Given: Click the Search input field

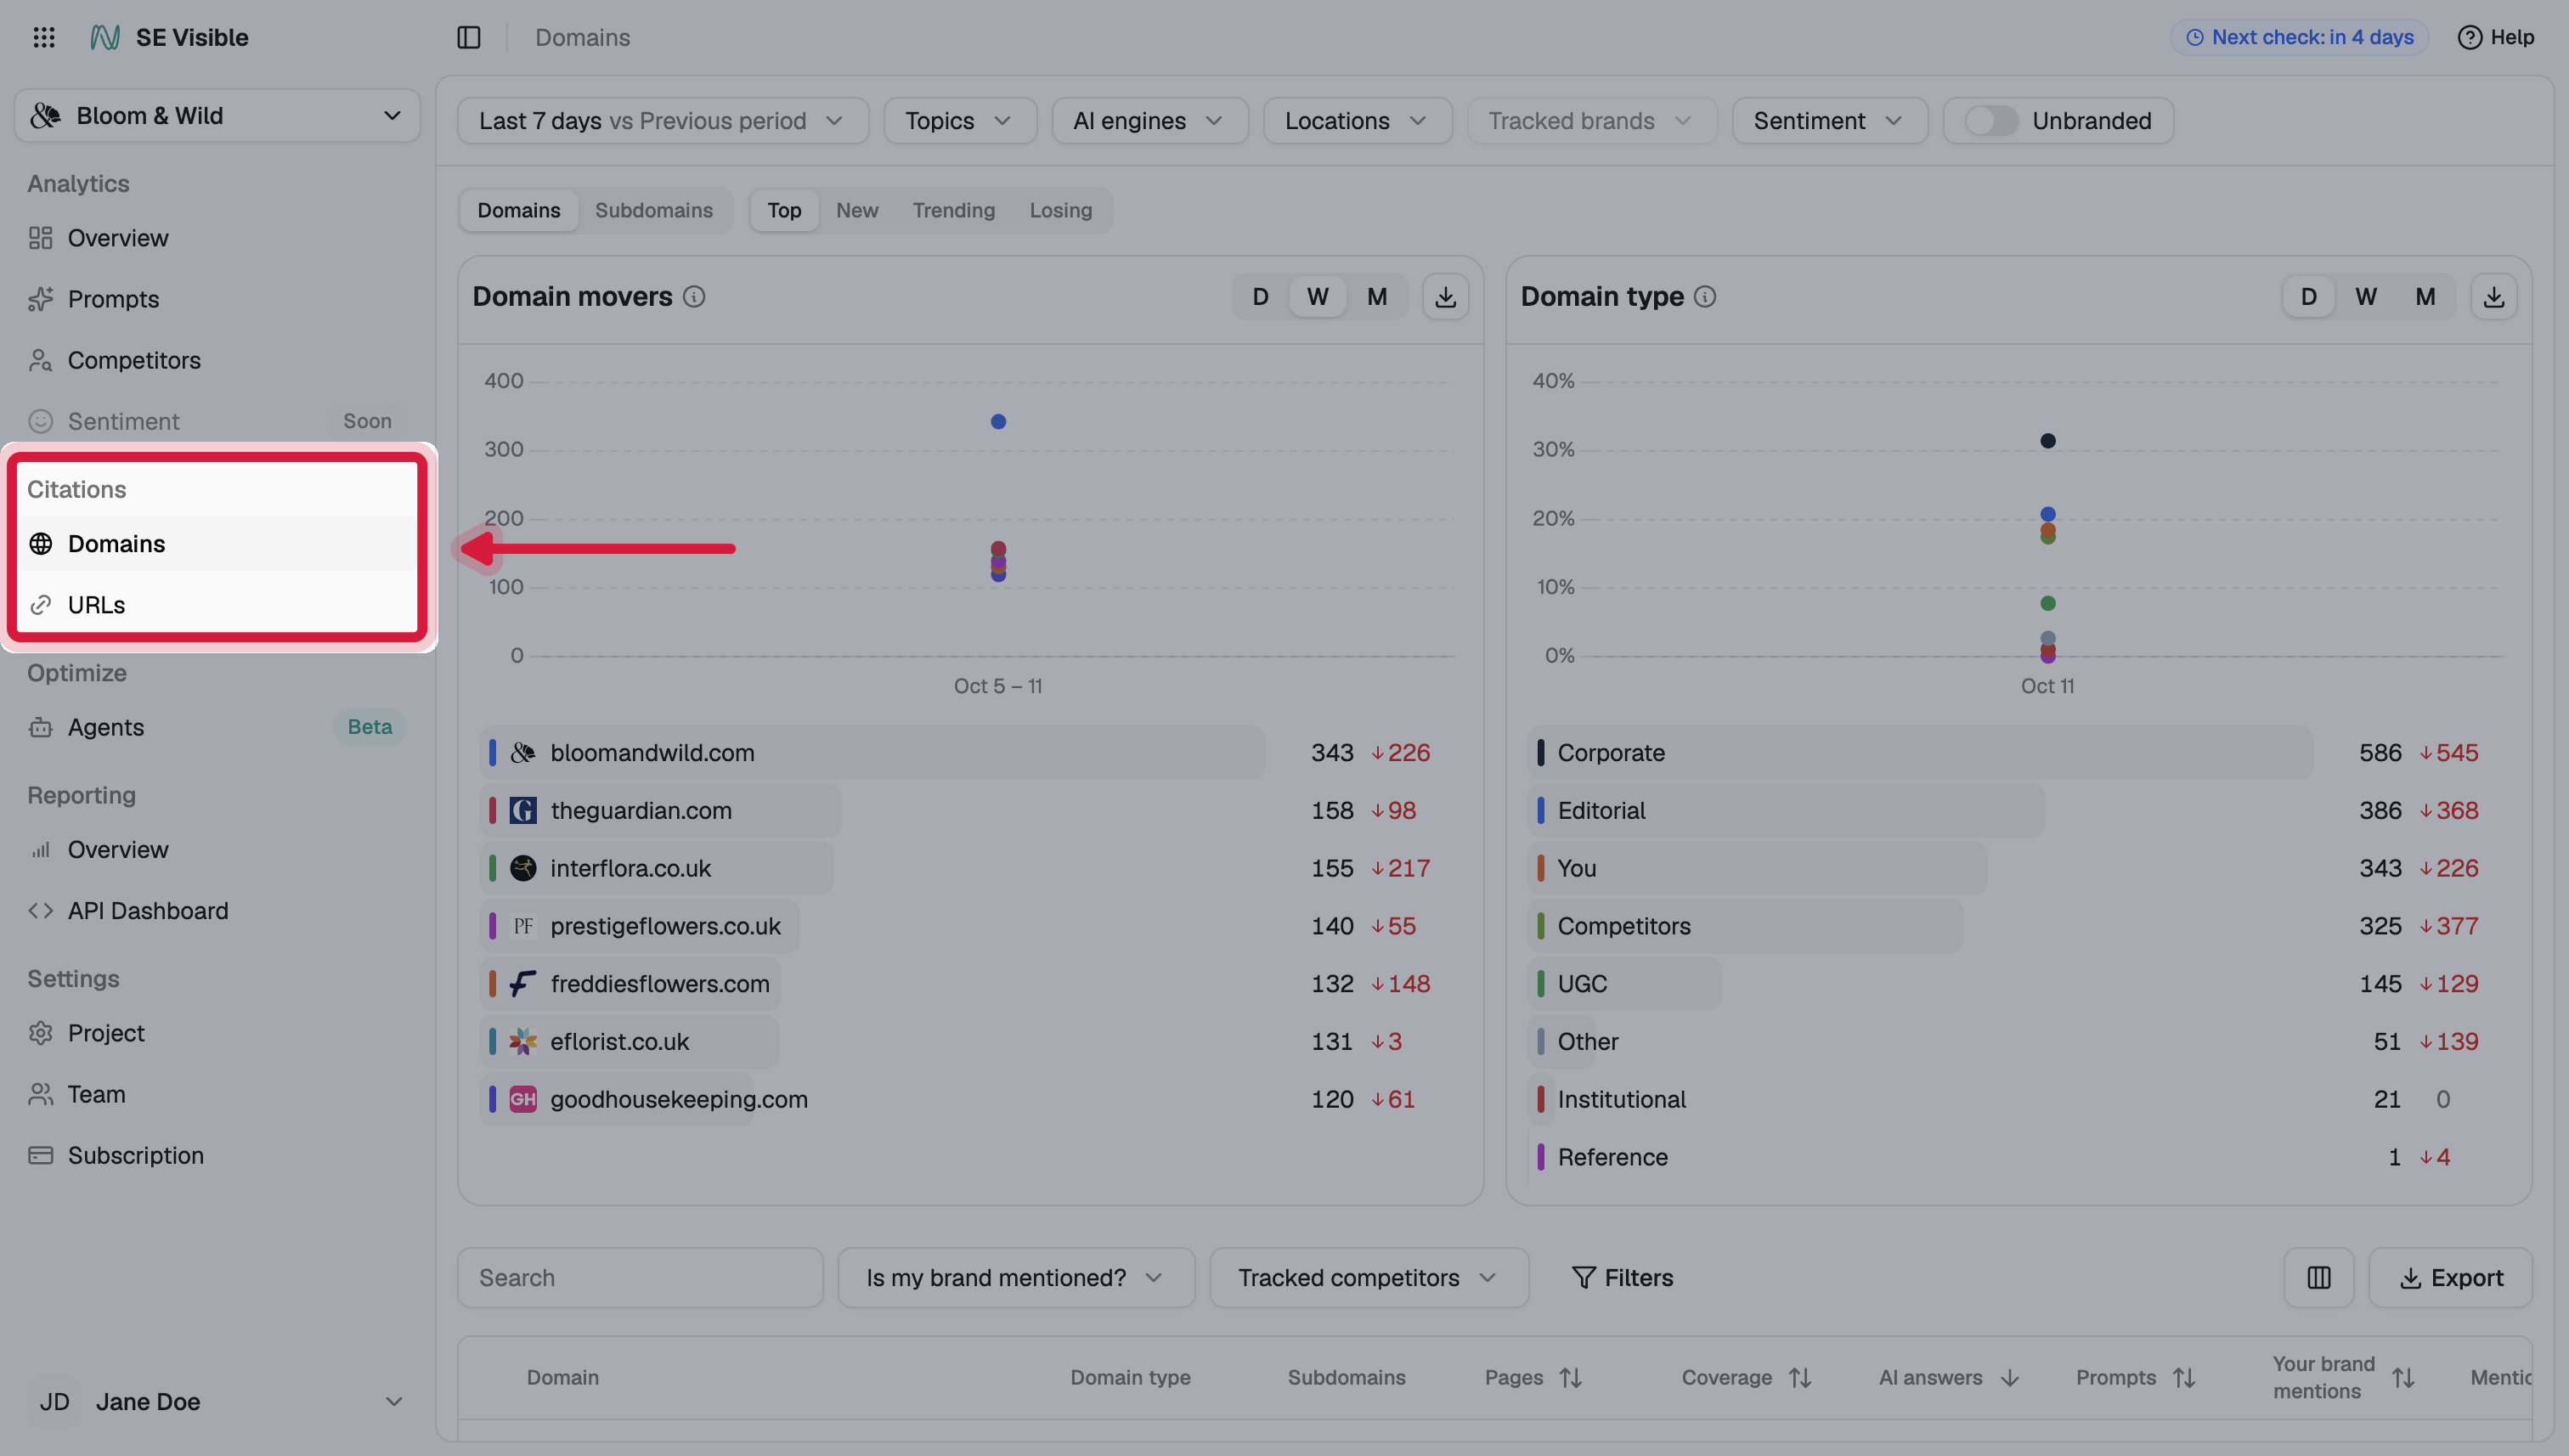Looking at the screenshot, I should (x=640, y=1277).
